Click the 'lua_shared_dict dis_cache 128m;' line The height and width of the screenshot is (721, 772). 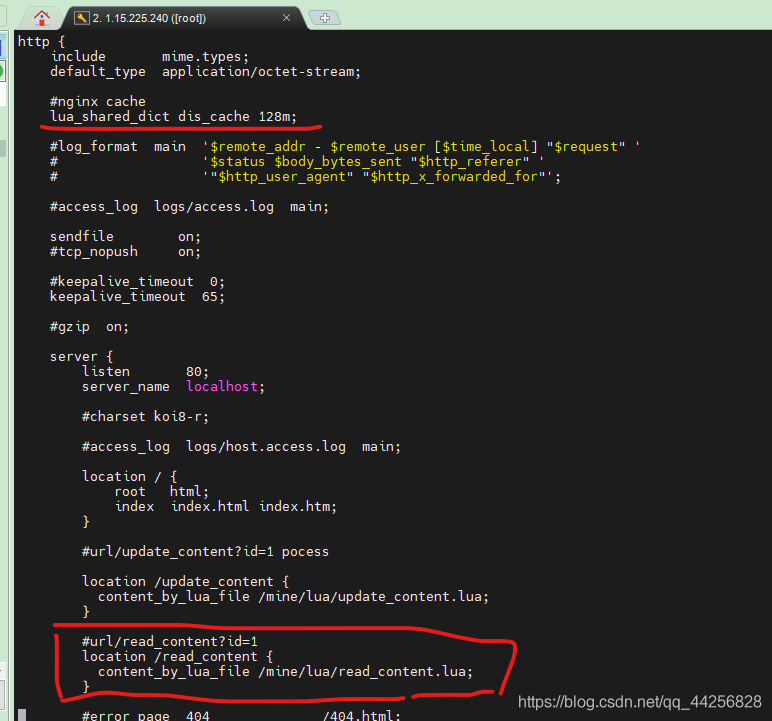[x=173, y=117]
